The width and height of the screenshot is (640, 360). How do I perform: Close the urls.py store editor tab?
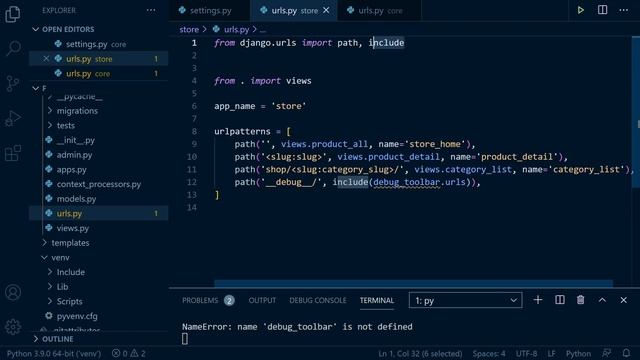[326, 10]
